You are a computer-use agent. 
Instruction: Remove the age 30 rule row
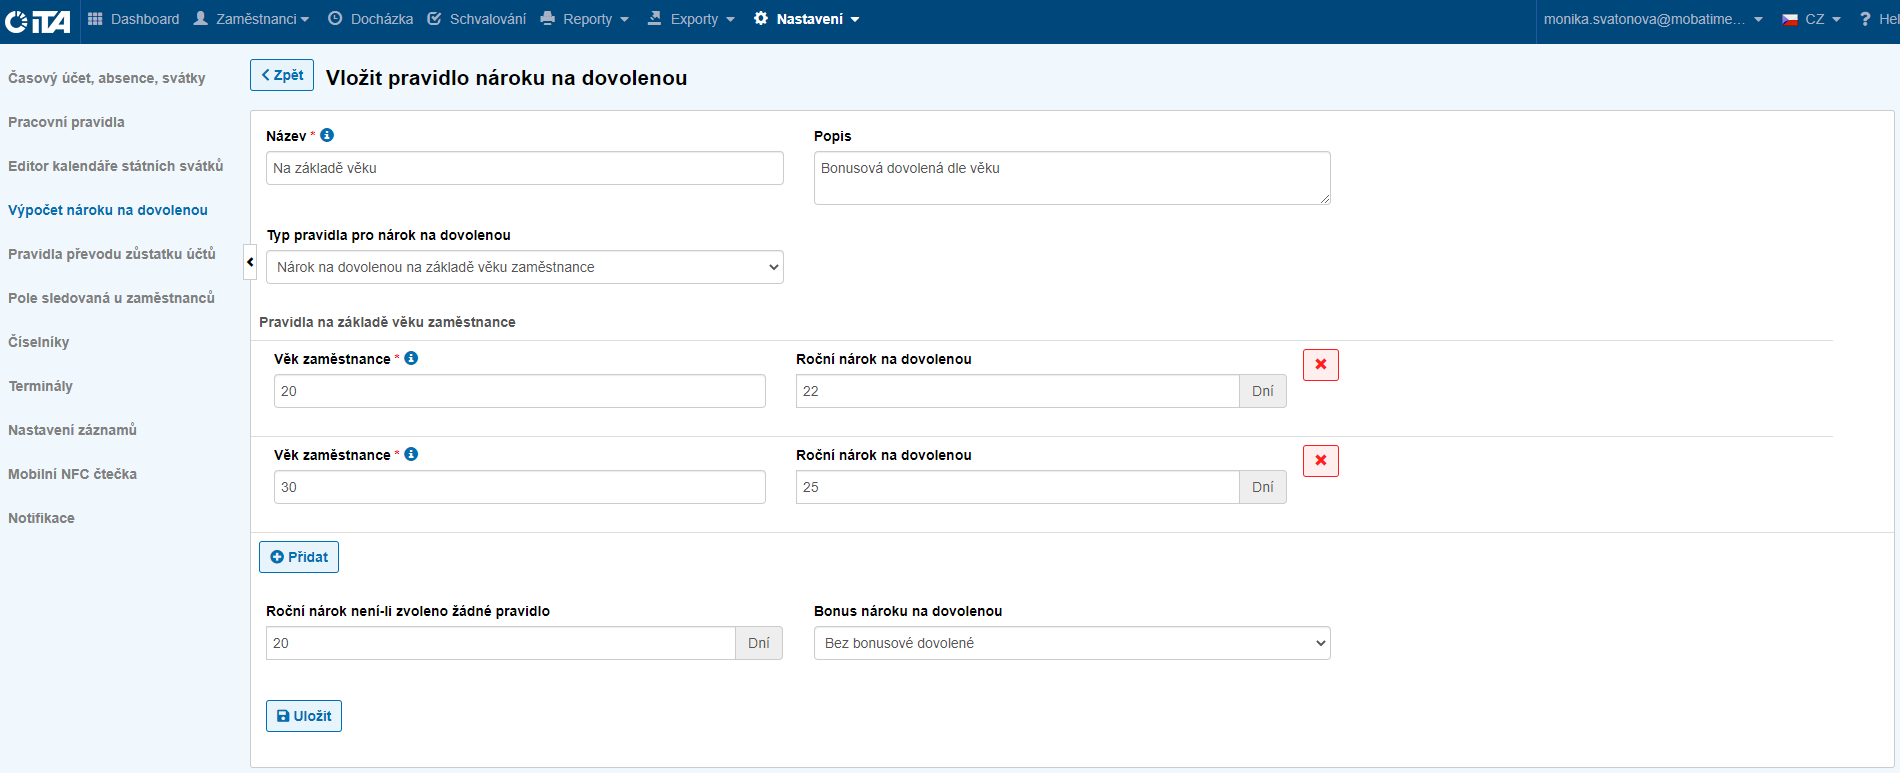pos(1320,461)
